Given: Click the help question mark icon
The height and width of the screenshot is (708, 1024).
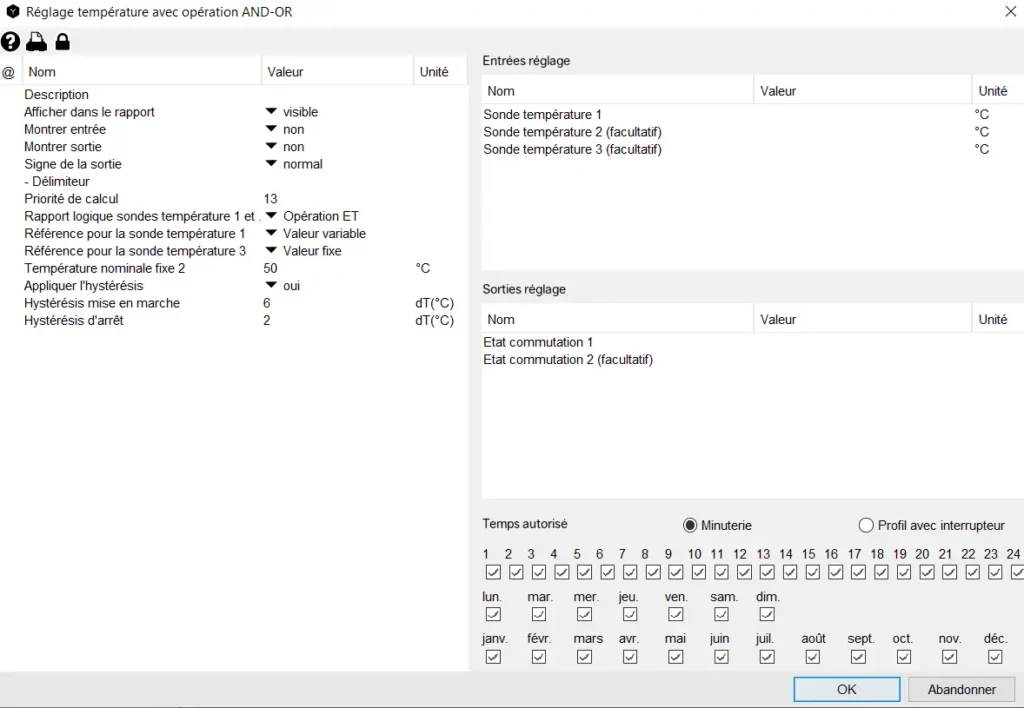Looking at the screenshot, I should point(11,42).
